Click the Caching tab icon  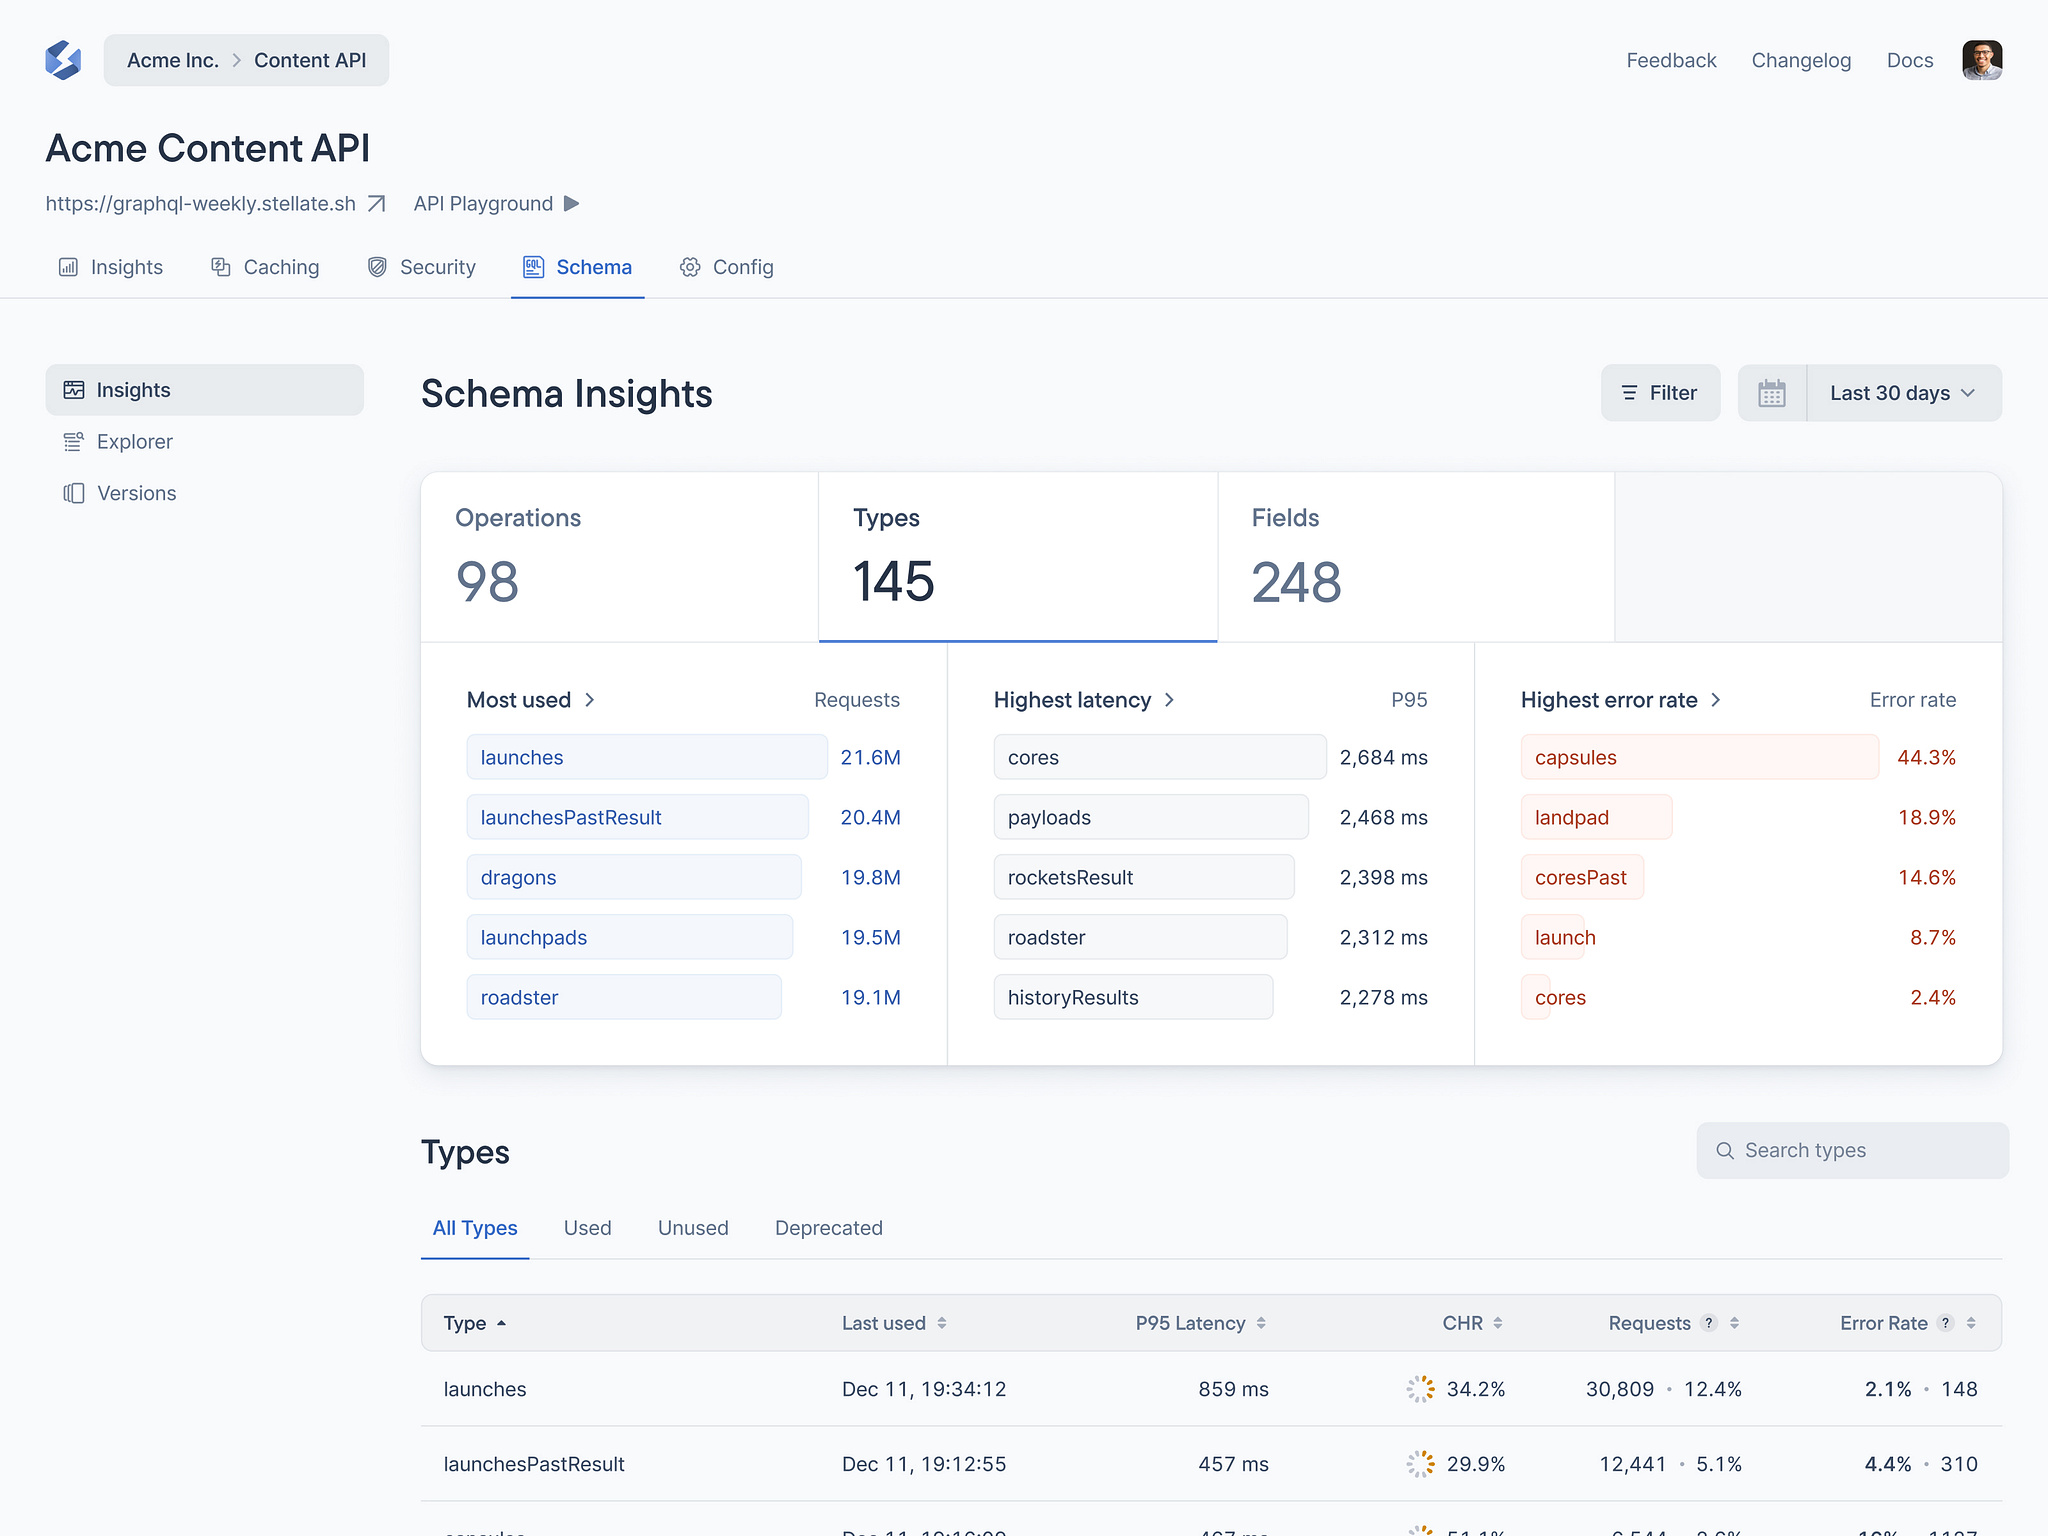221,267
